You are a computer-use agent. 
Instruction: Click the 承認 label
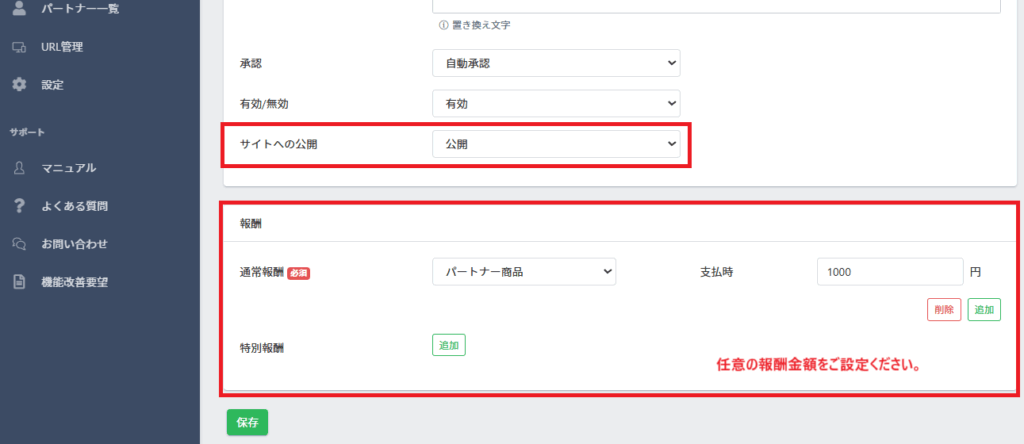coord(251,63)
